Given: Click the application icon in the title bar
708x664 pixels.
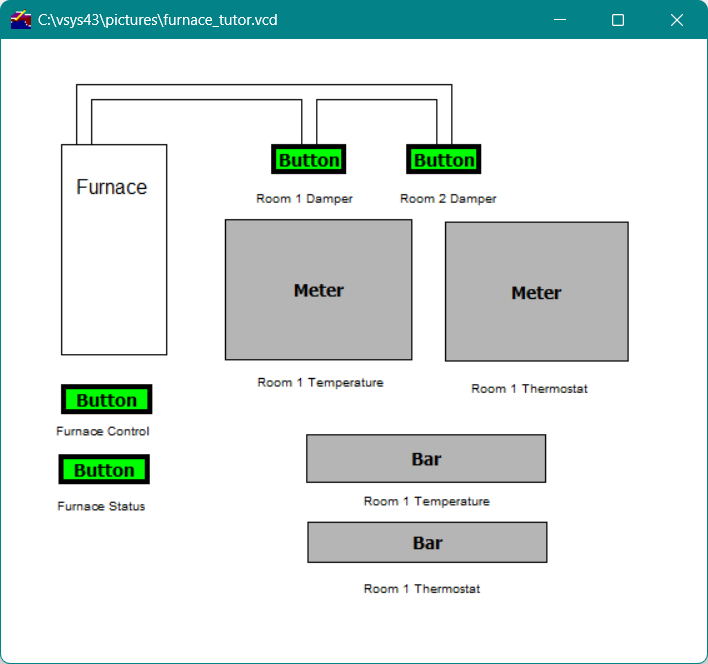Looking at the screenshot, I should (21, 20).
